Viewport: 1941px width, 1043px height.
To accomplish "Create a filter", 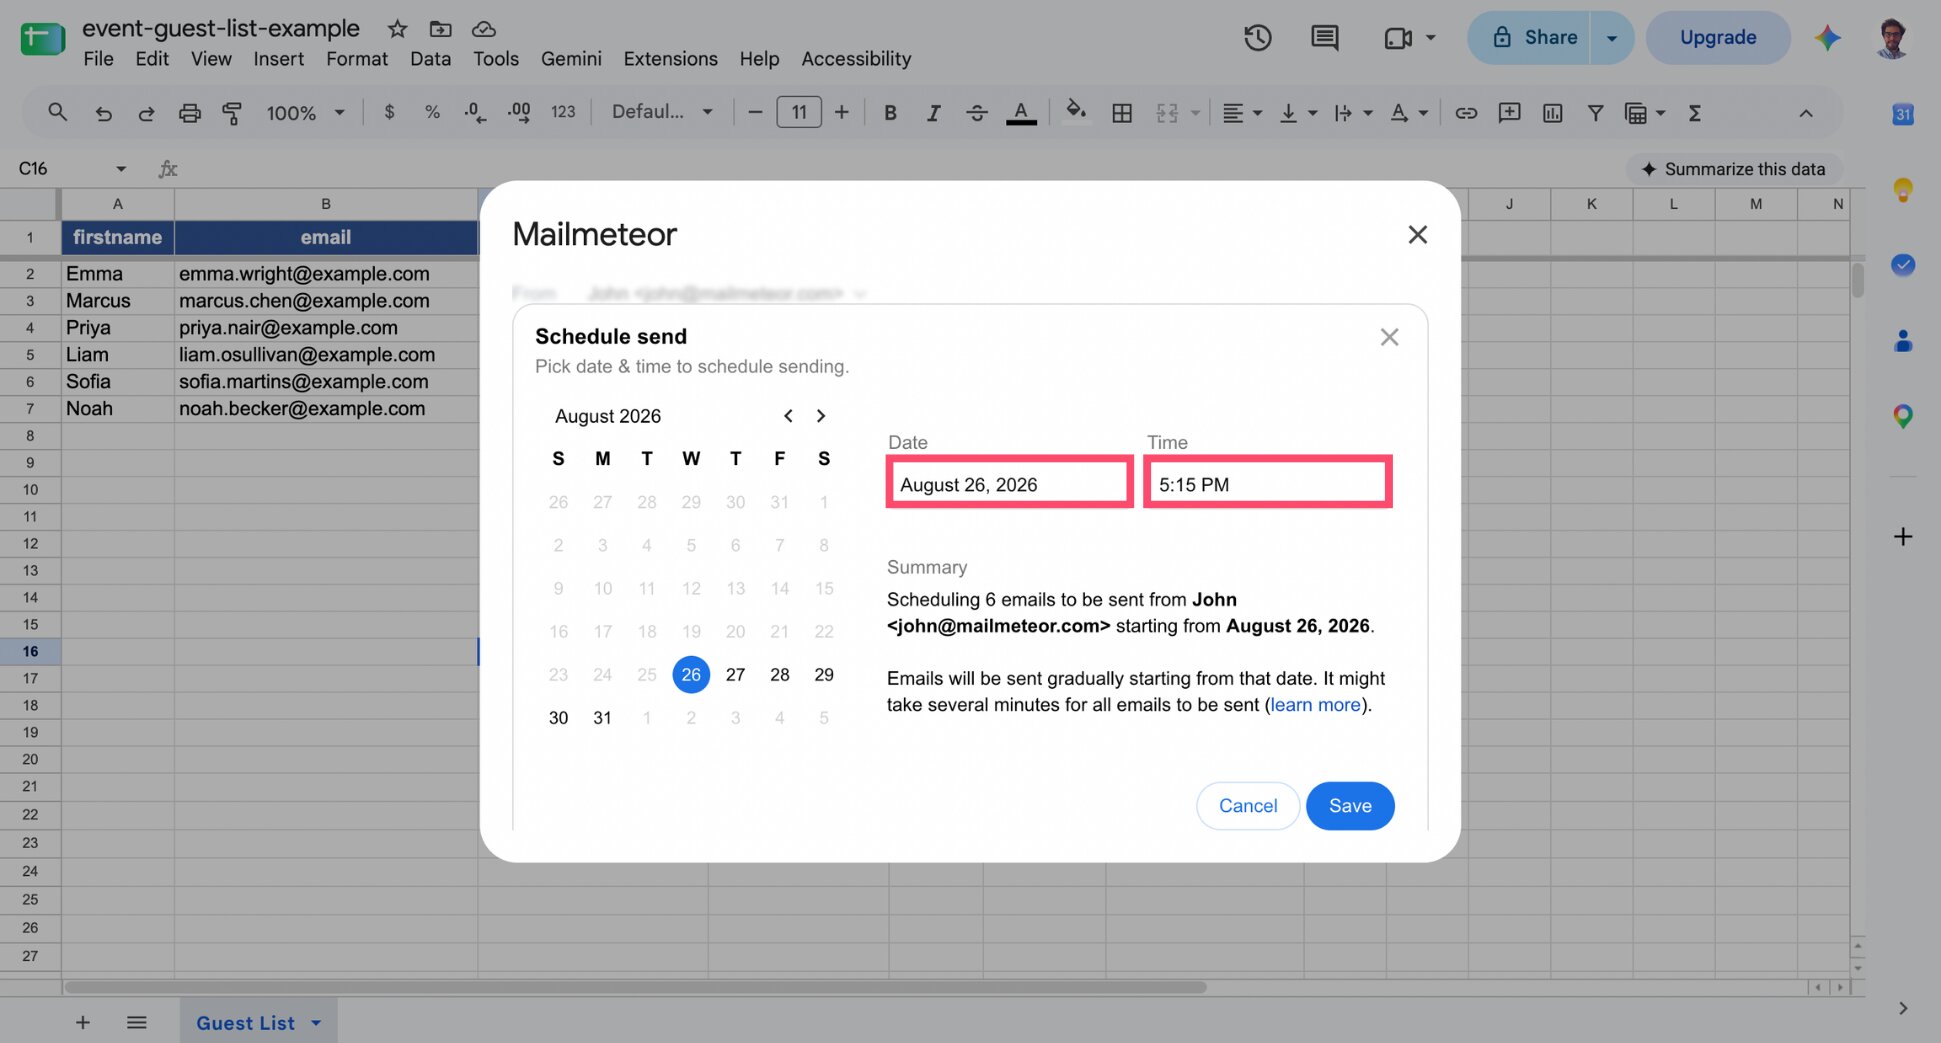I will [x=1595, y=113].
